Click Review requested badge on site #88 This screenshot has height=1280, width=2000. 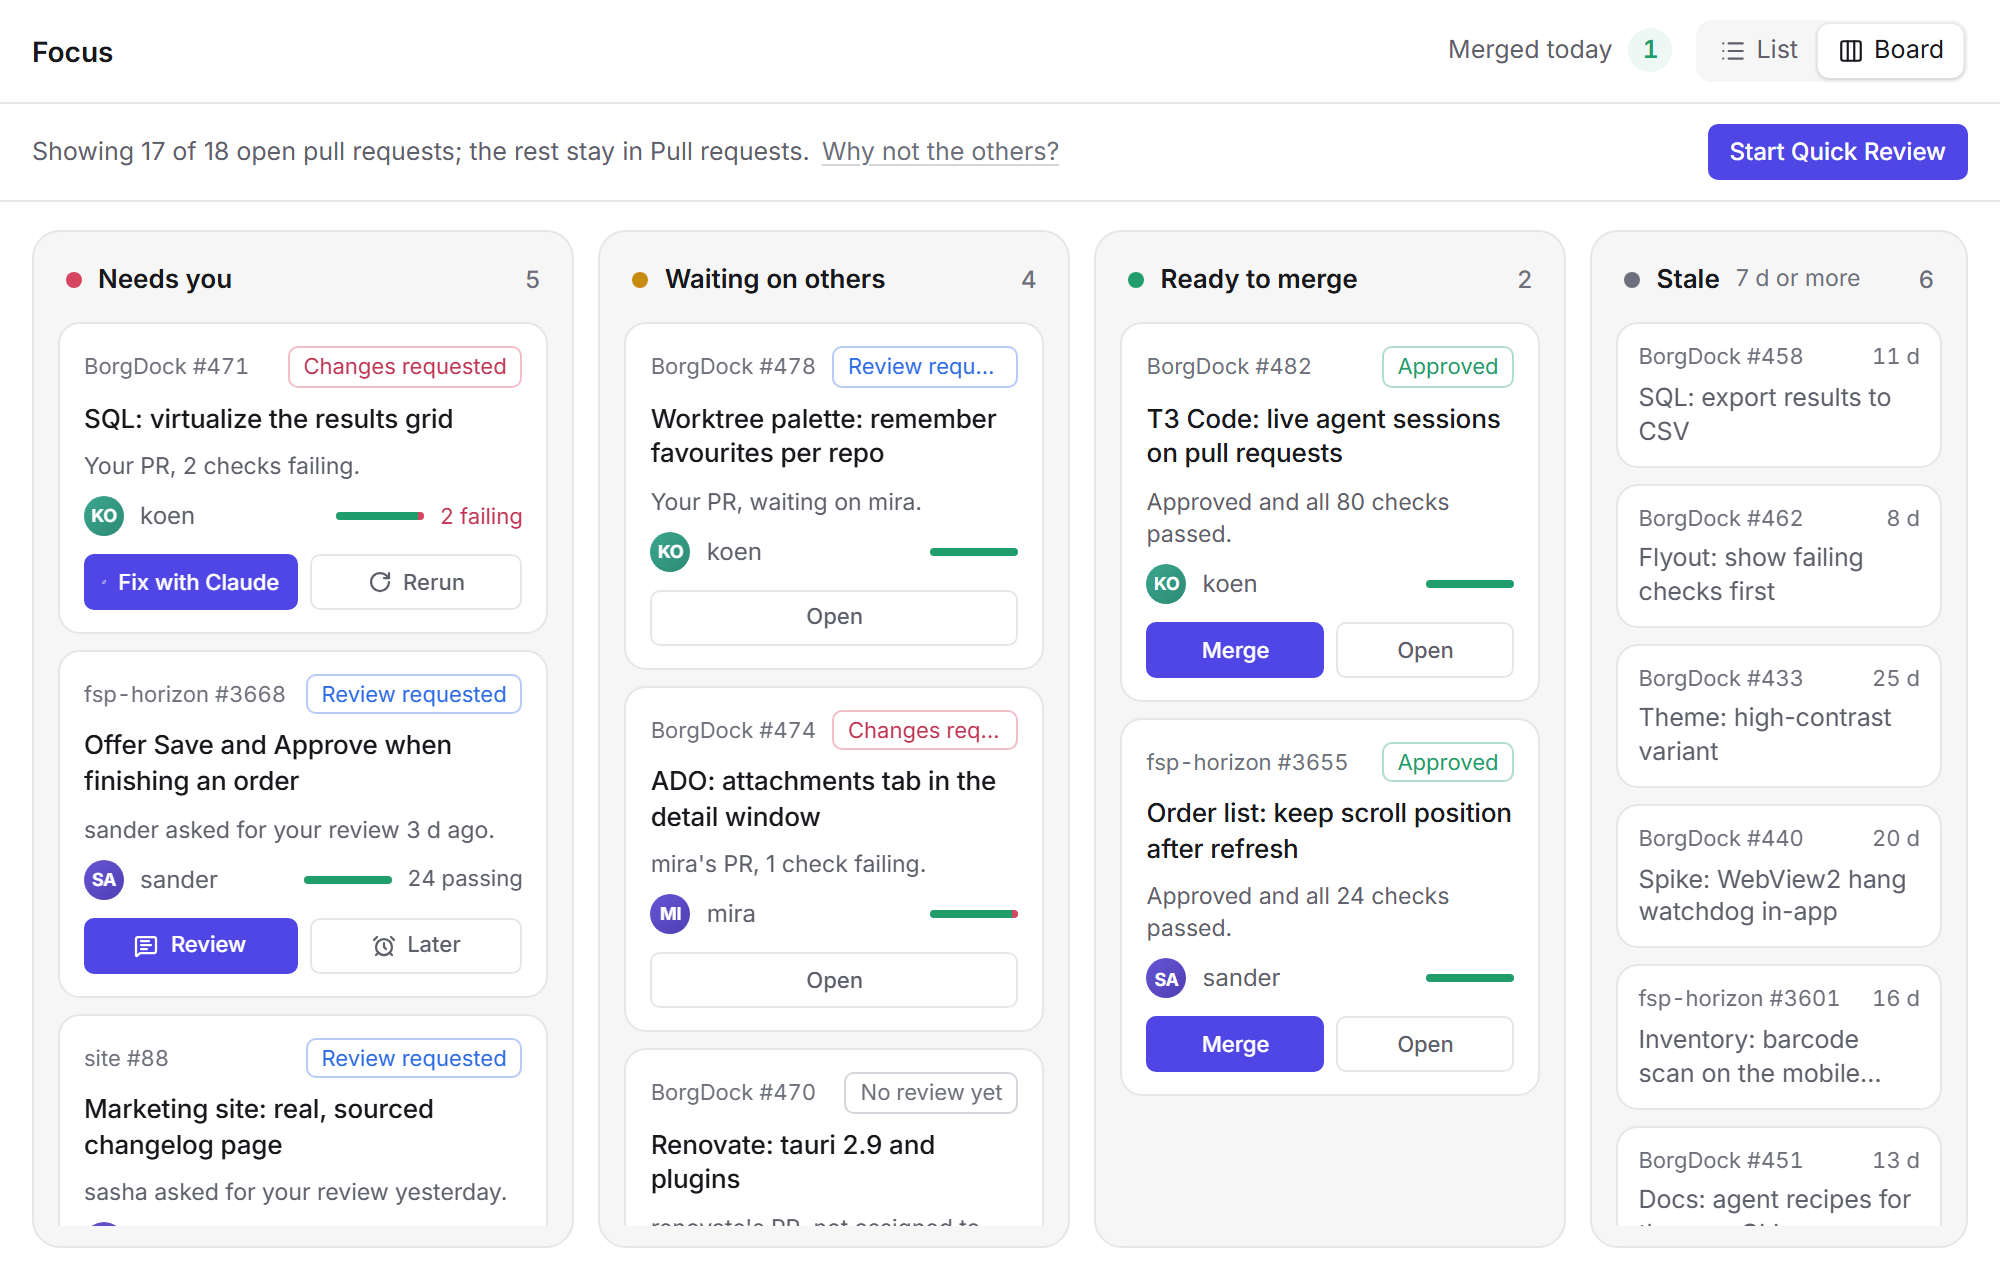point(414,1058)
